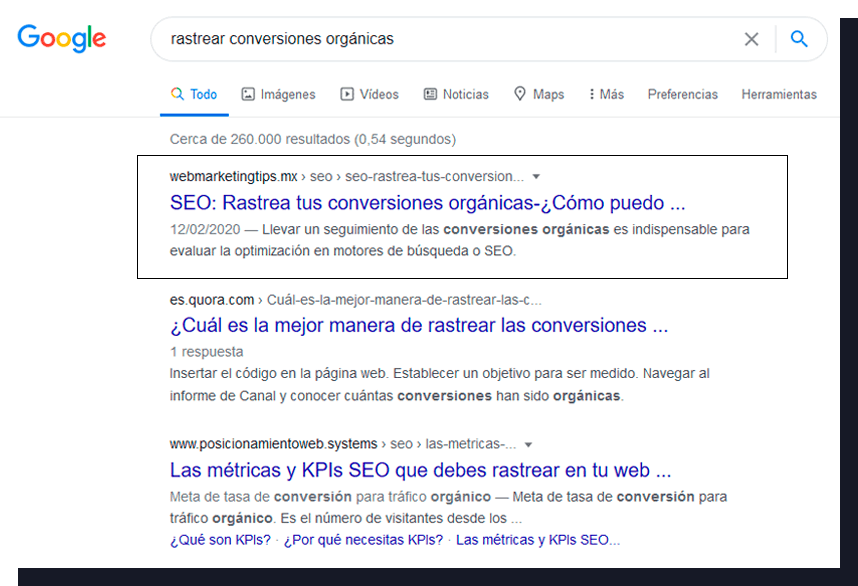The image size is (858, 586).
Task: Click the blue magnifying glass search button
Action: tap(799, 39)
